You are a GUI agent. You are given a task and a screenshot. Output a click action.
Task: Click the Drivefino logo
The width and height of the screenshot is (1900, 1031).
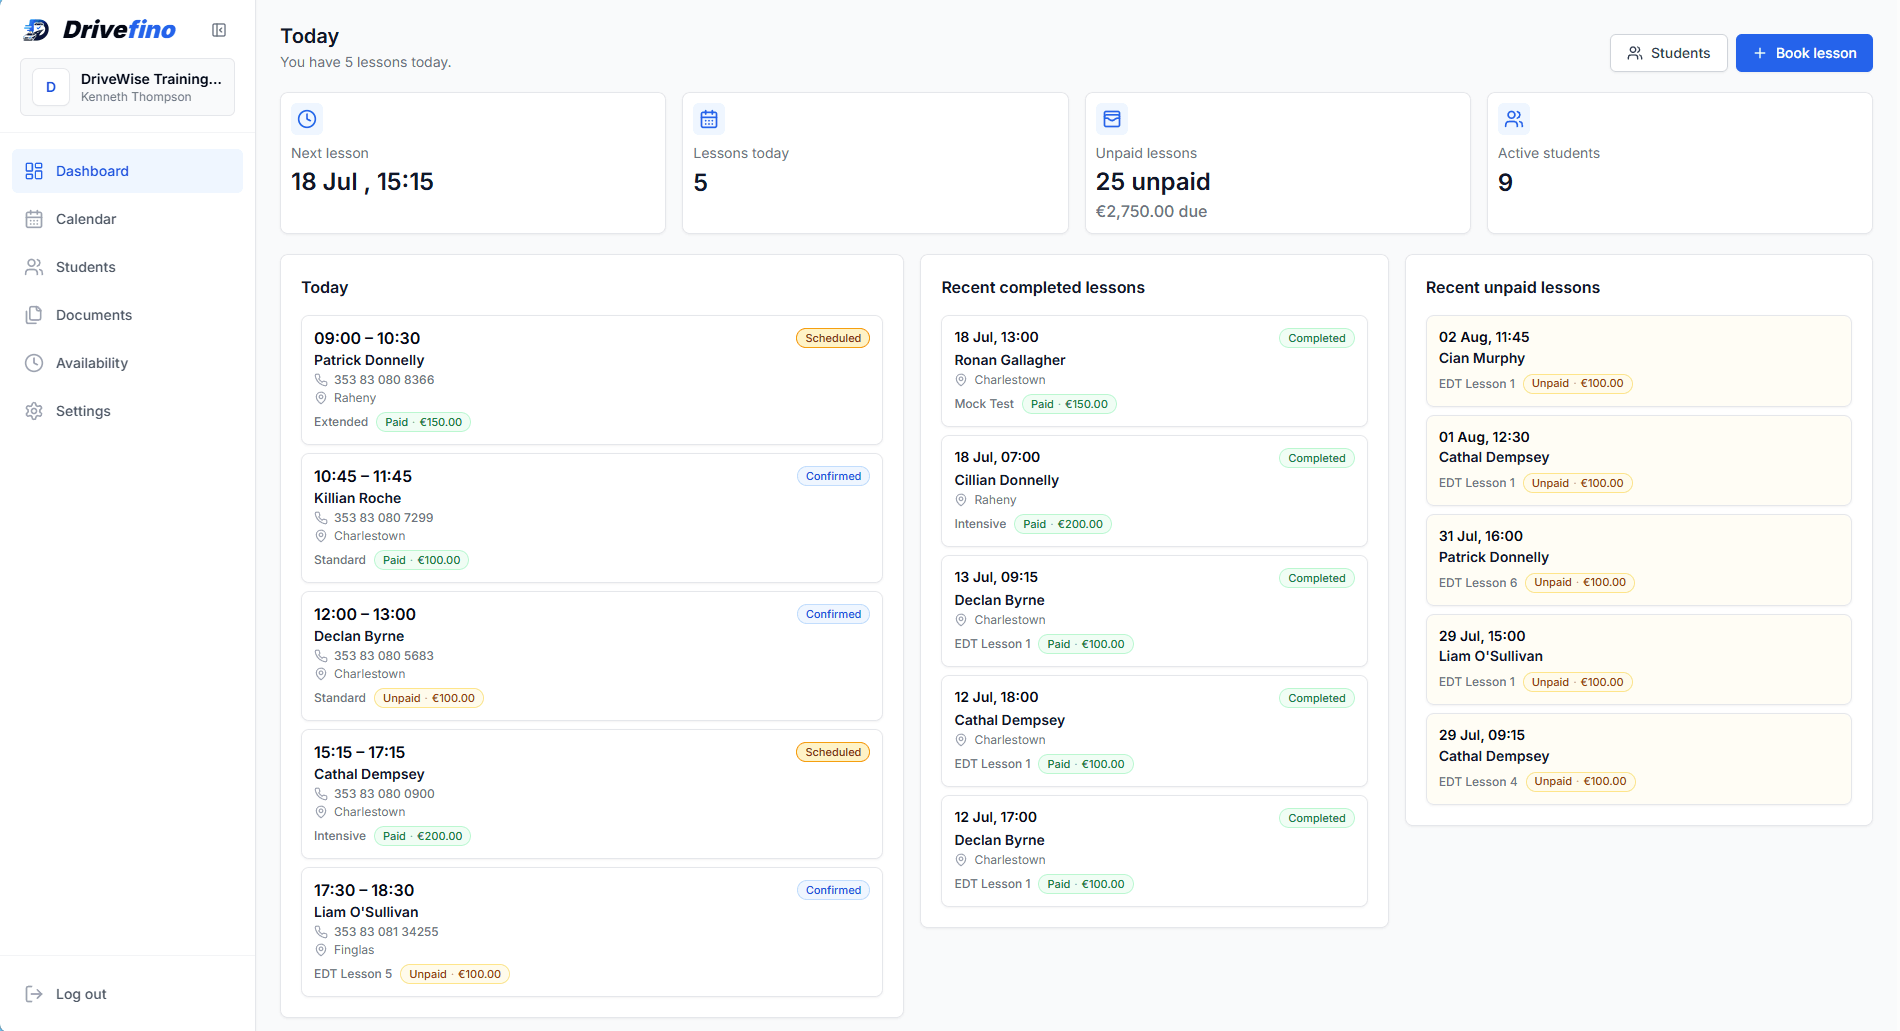click(99, 30)
